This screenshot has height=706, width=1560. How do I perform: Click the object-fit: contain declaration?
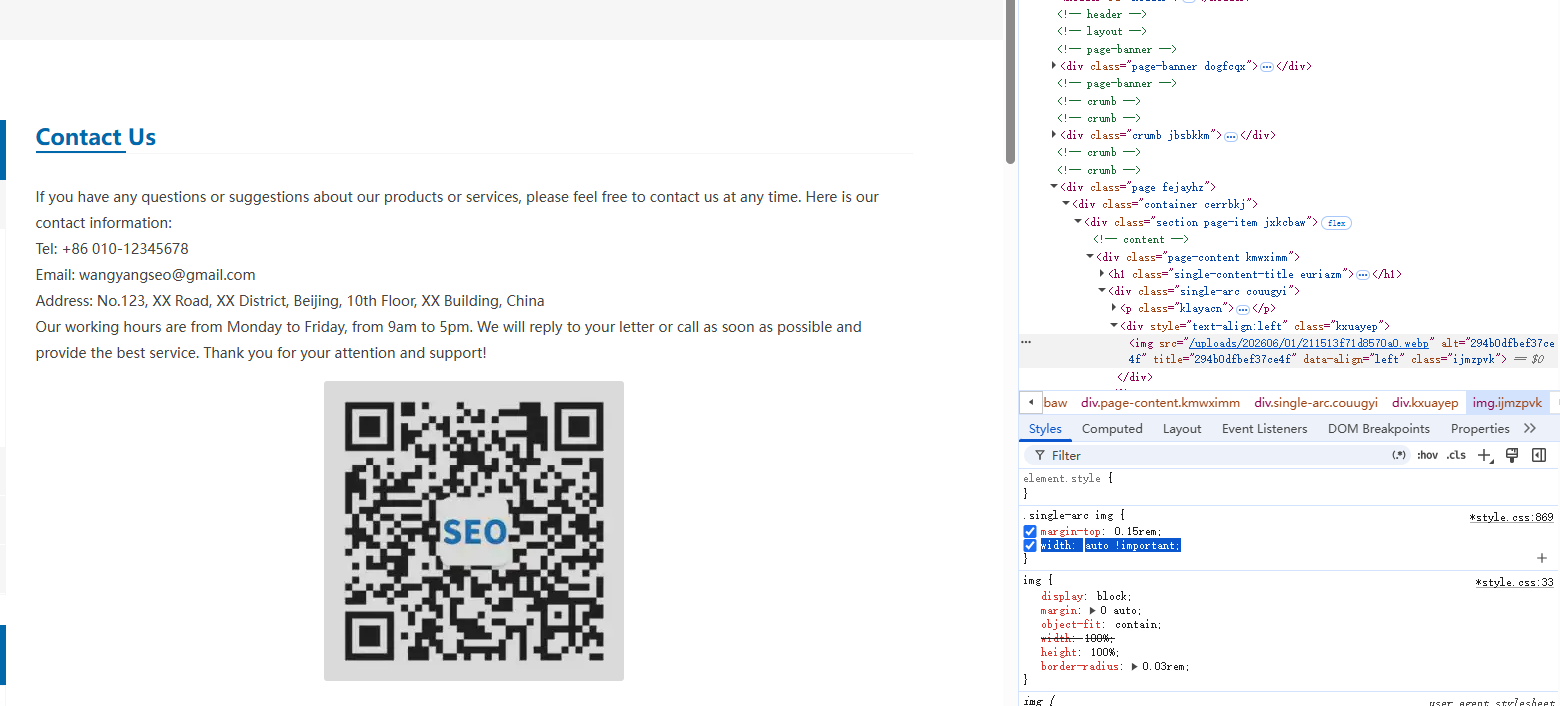point(1101,624)
